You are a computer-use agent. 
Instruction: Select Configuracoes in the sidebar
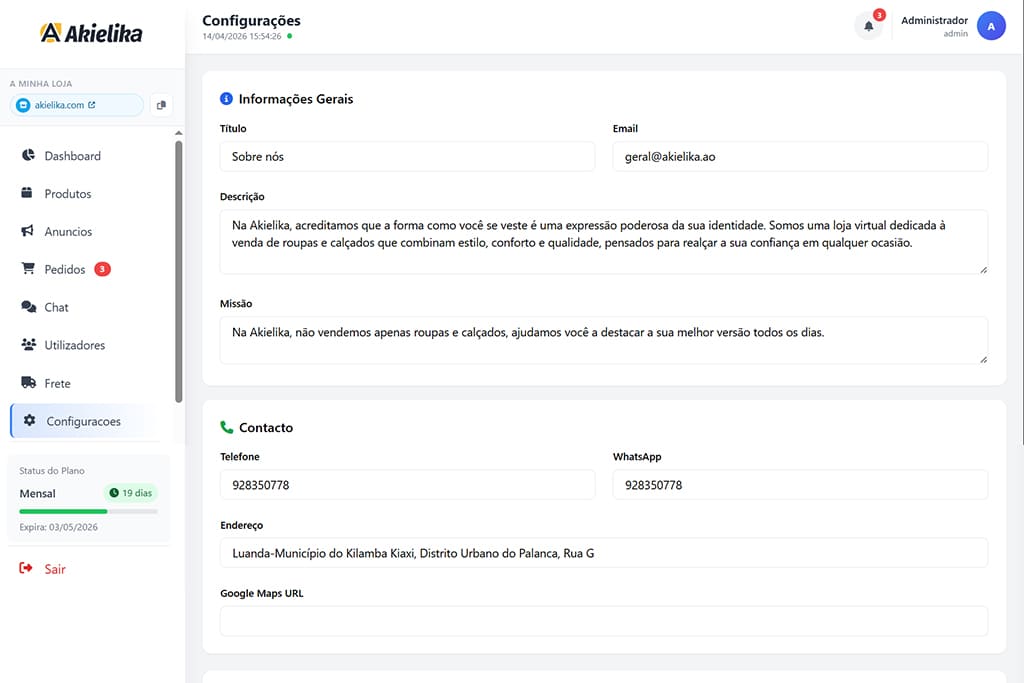(83, 421)
